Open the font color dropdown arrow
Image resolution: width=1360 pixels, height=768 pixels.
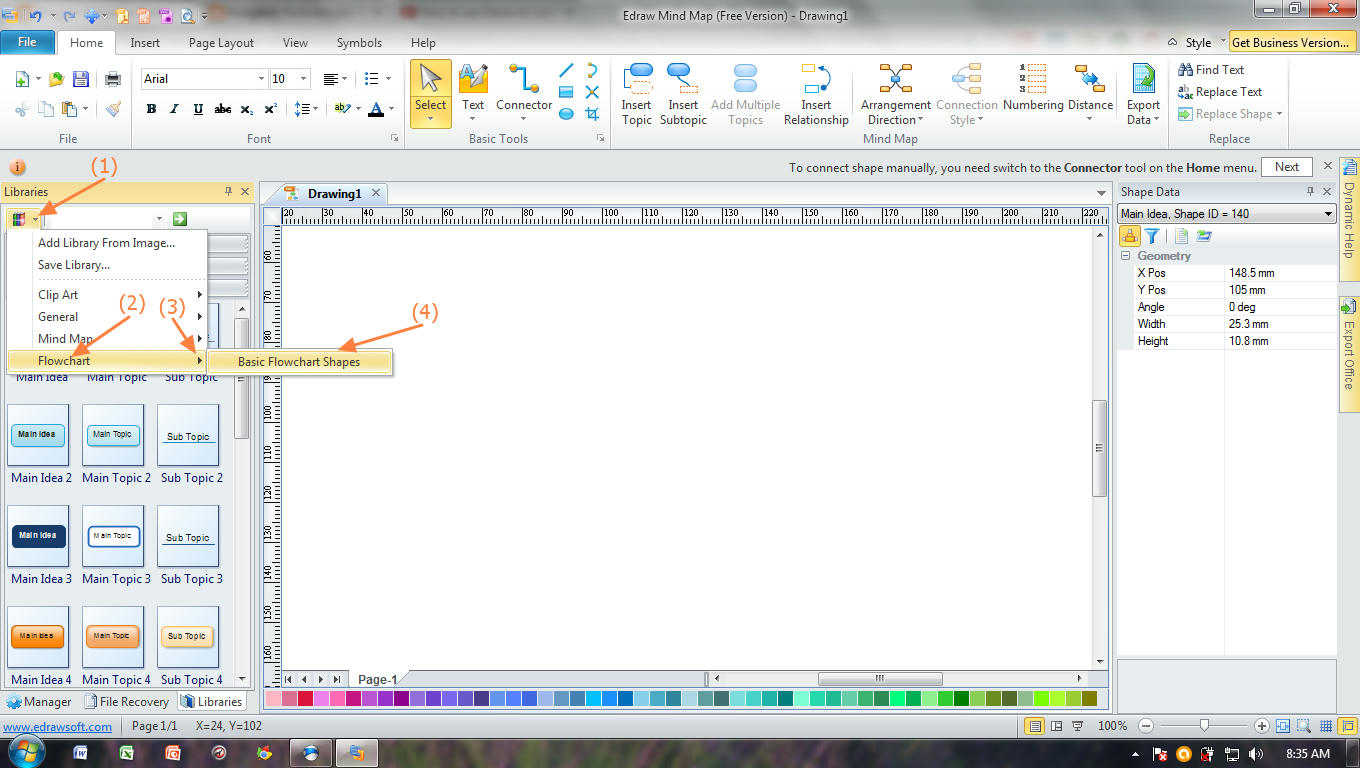pyautogui.click(x=391, y=109)
